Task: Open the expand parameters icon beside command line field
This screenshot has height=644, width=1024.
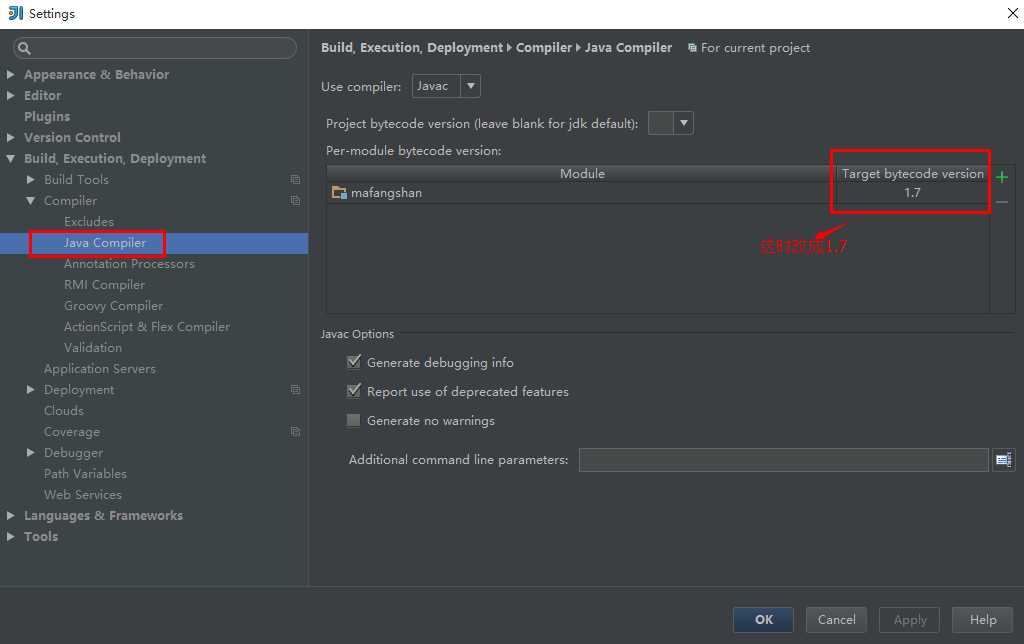Action: (x=1004, y=460)
